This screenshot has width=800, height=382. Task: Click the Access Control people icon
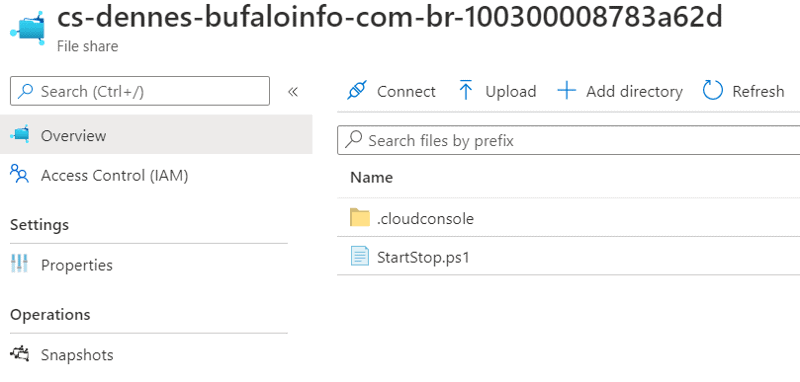[x=19, y=174]
